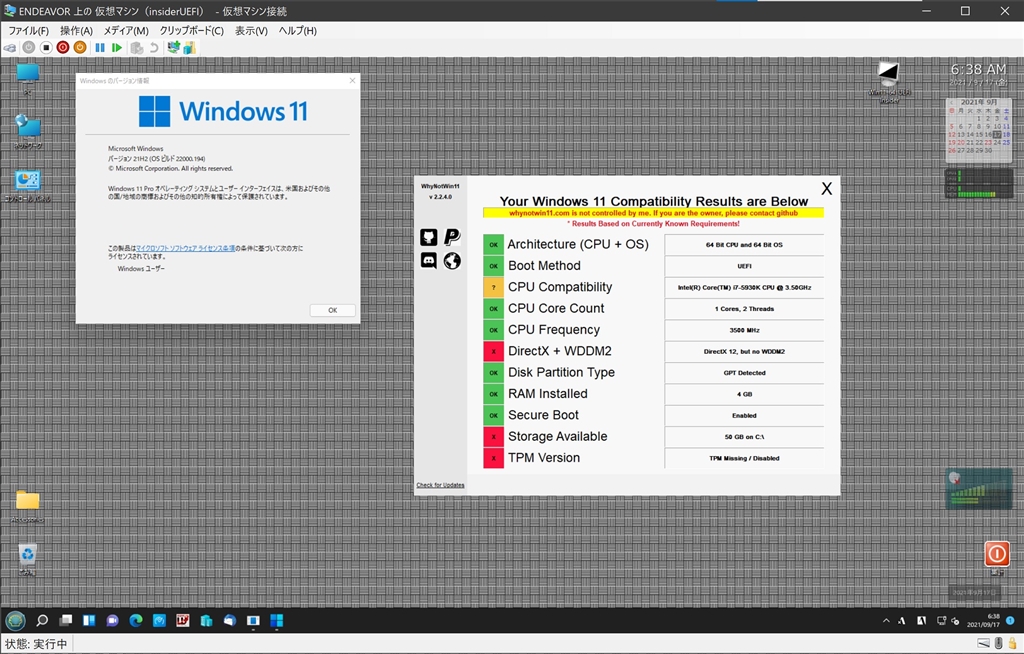This screenshot has height=654, width=1024.
Task: Open the Network desktop icon
Action: [27, 131]
